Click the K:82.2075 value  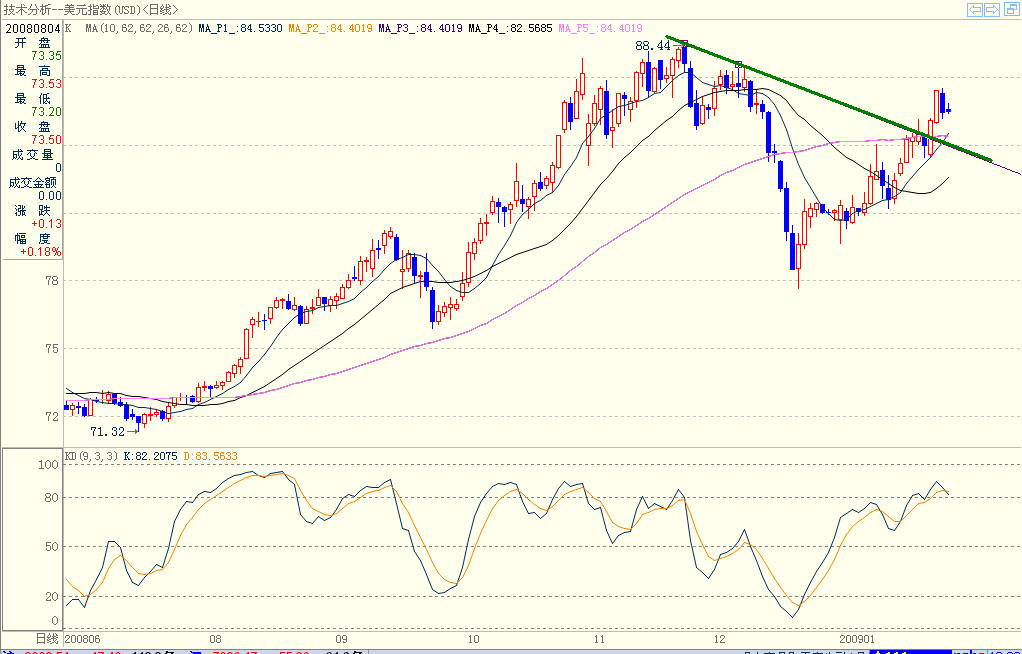click(x=150, y=456)
